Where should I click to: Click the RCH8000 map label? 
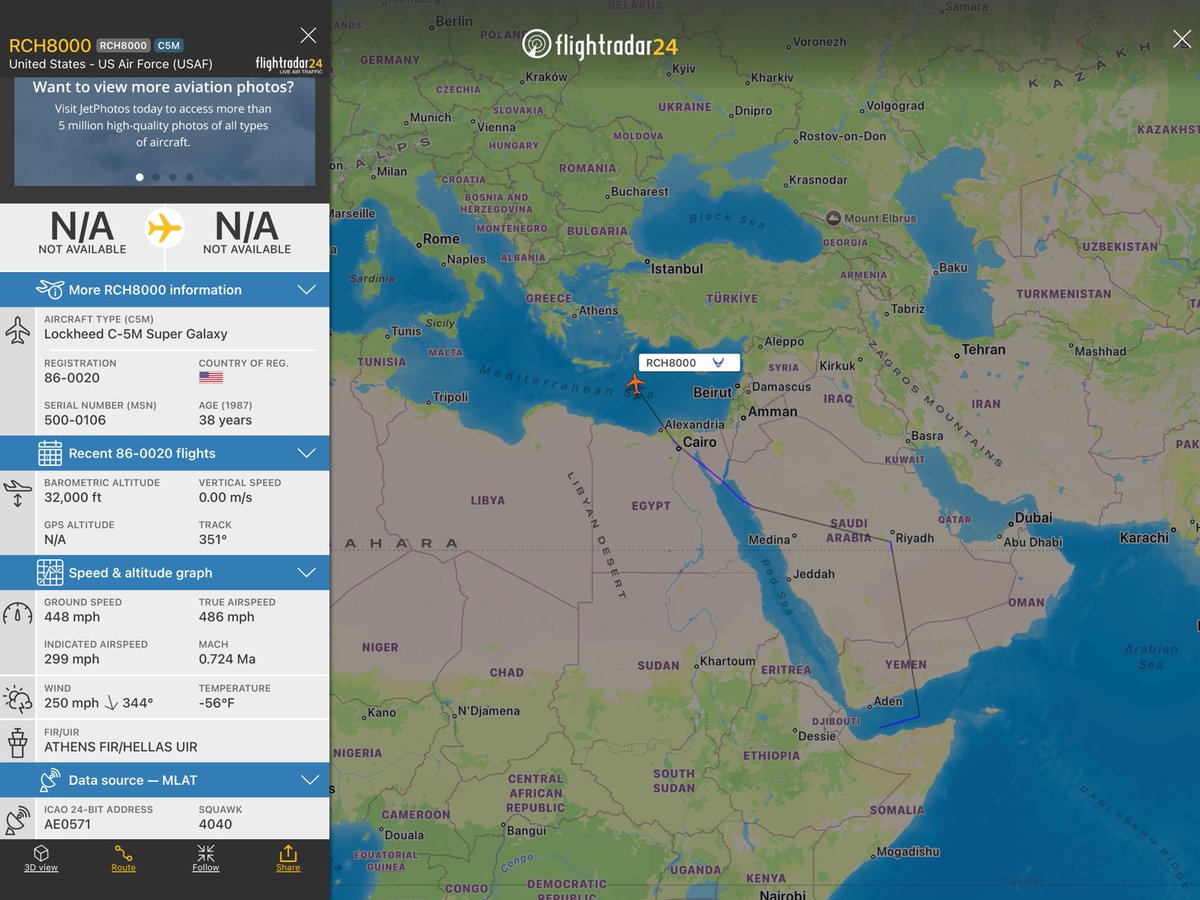[x=689, y=363]
